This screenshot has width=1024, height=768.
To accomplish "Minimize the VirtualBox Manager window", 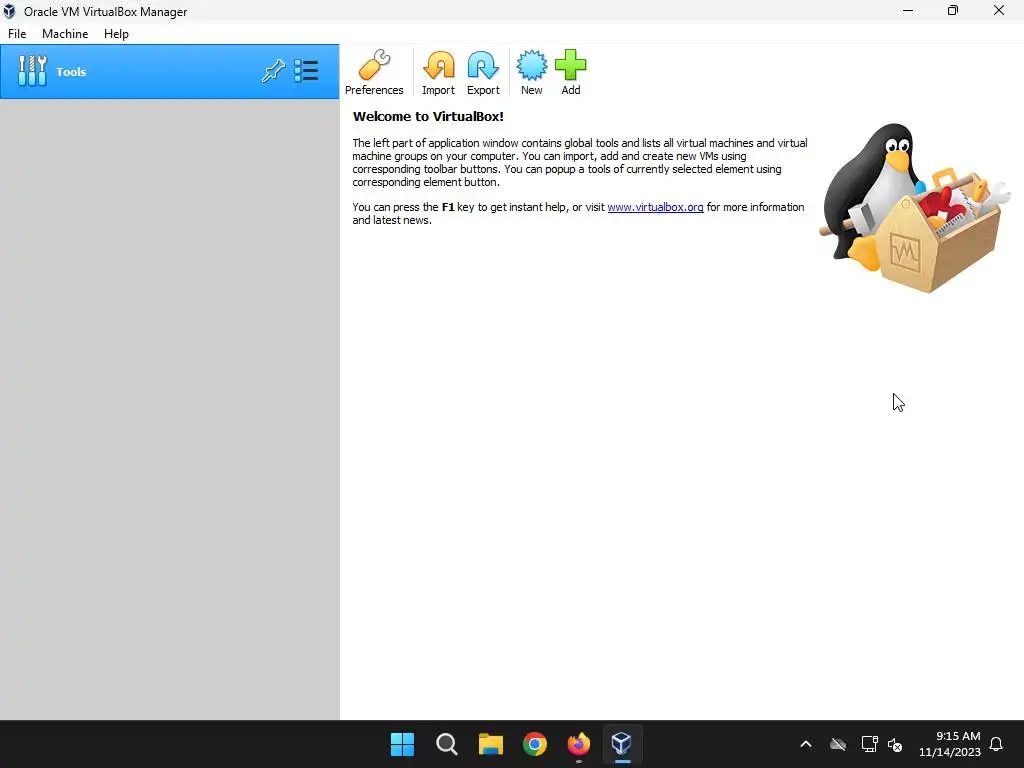I will [908, 10].
